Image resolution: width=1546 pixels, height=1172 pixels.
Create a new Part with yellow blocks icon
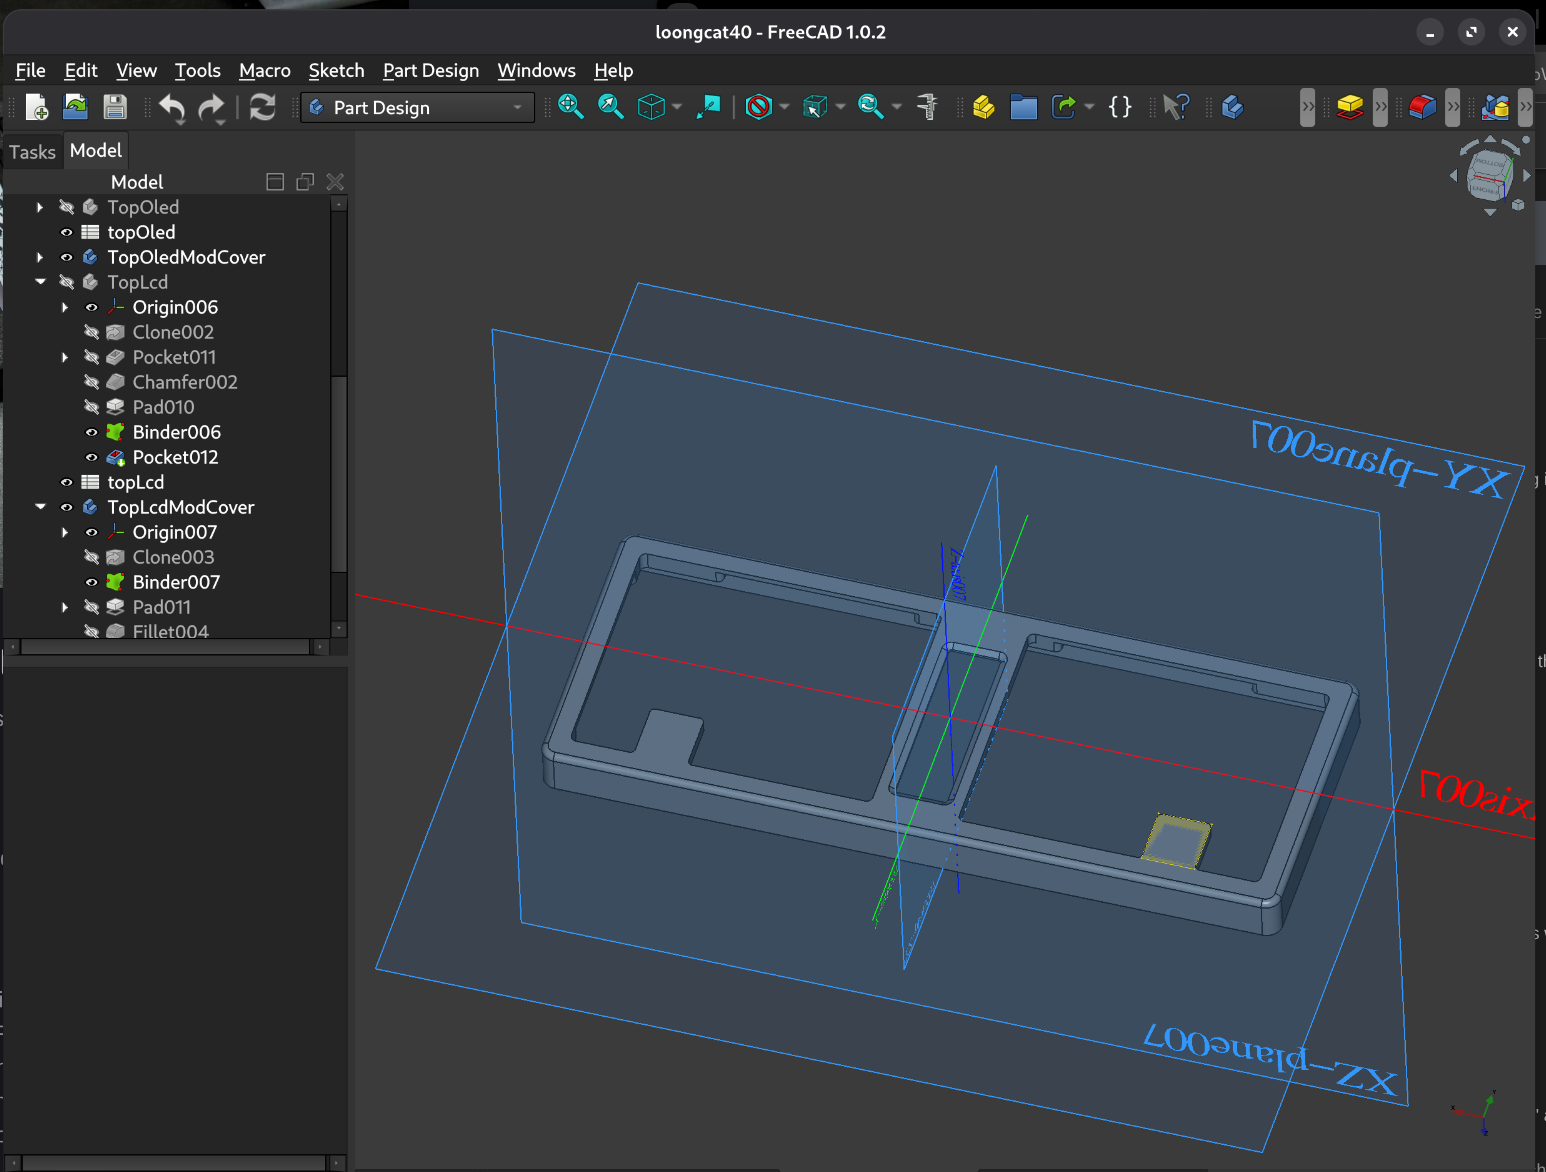983,107
